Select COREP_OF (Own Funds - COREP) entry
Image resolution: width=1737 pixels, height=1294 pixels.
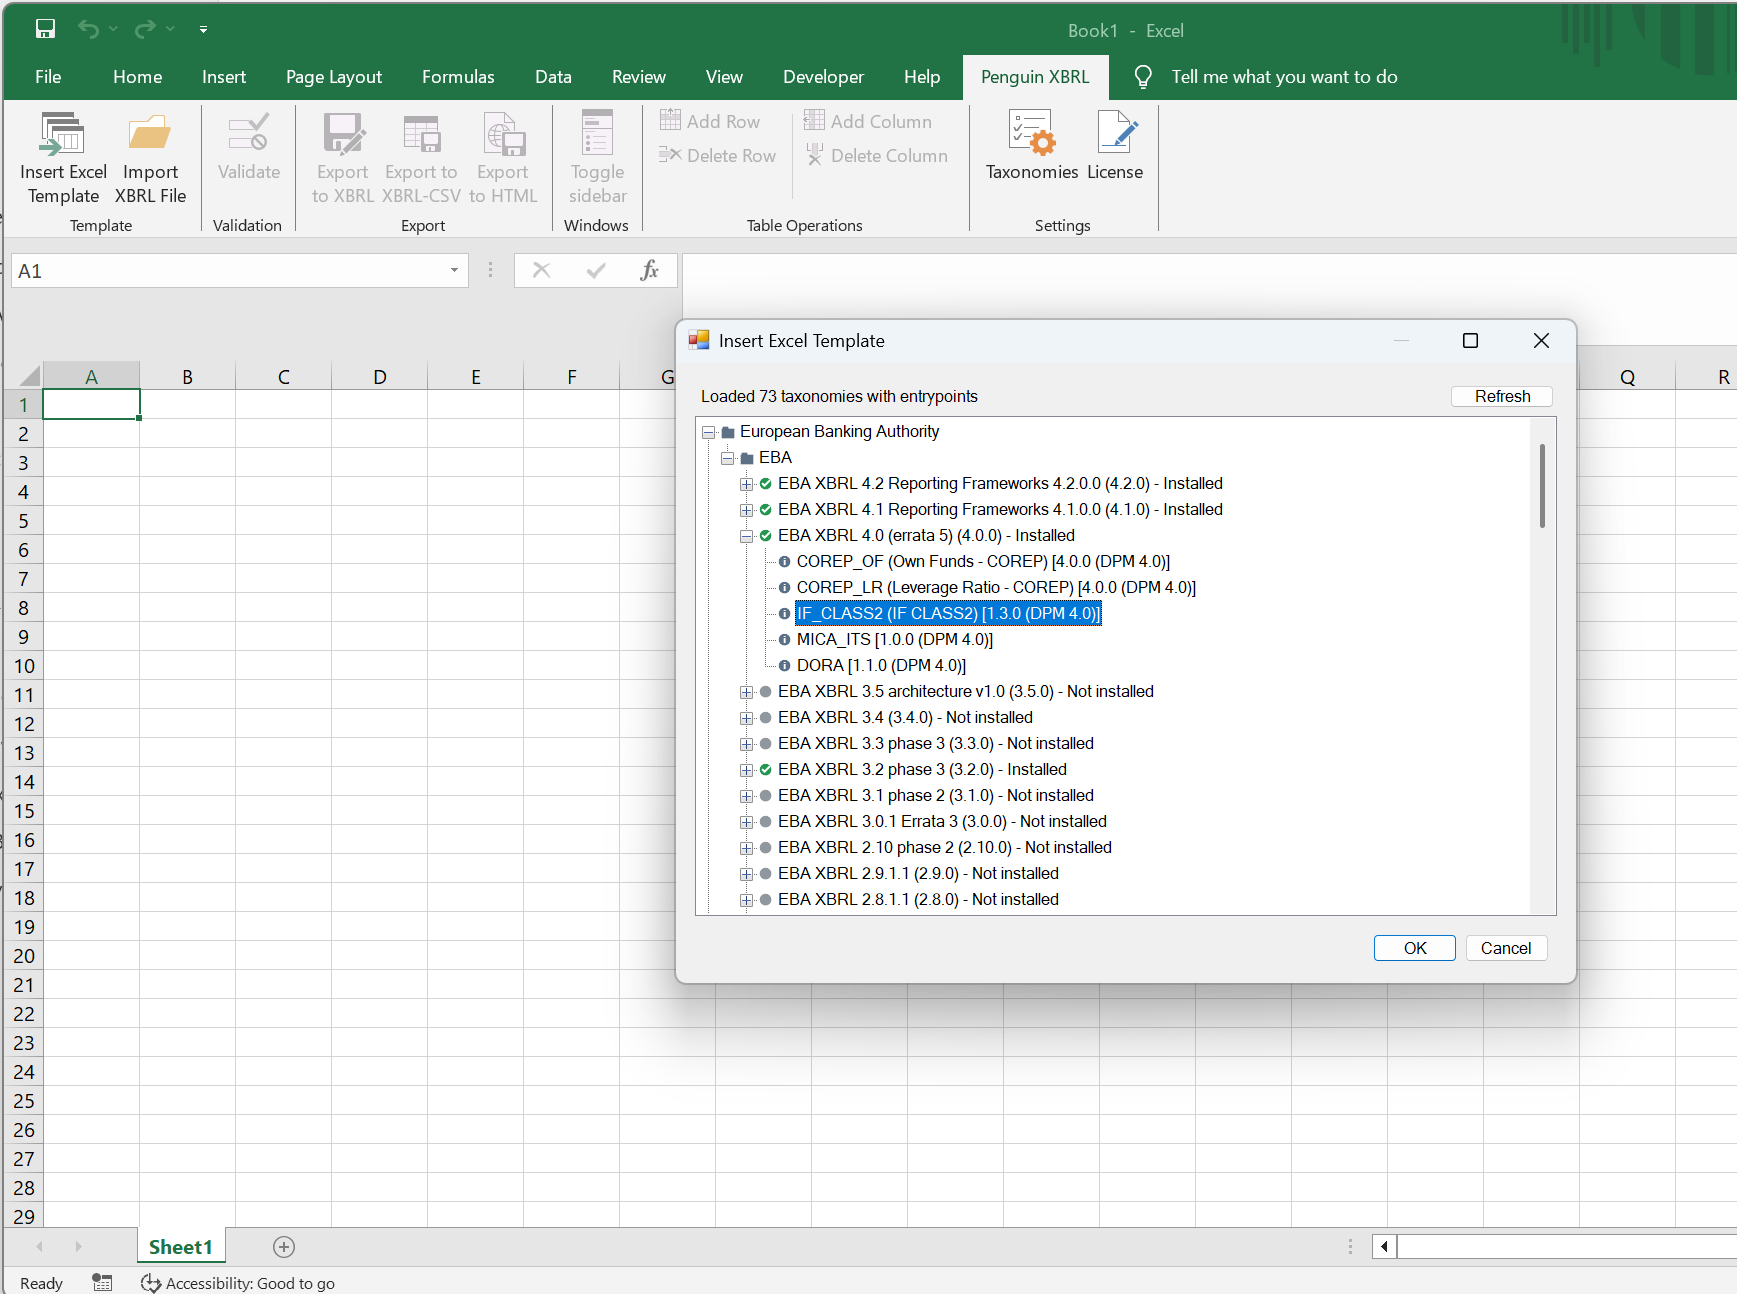pos(983,562)
